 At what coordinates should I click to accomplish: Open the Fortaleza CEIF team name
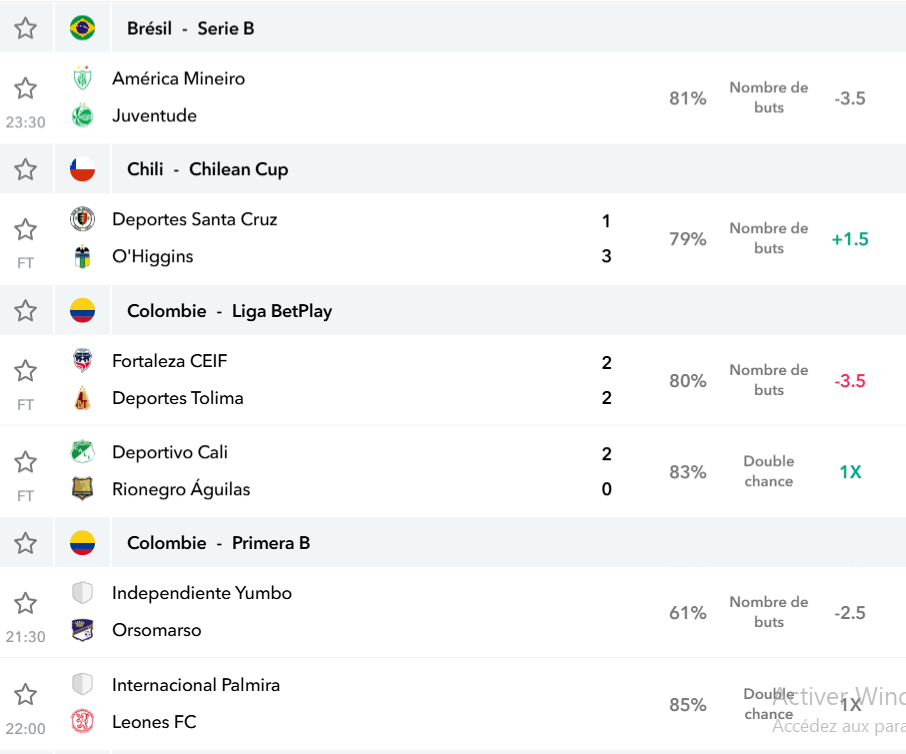click(x=170, y=361)
